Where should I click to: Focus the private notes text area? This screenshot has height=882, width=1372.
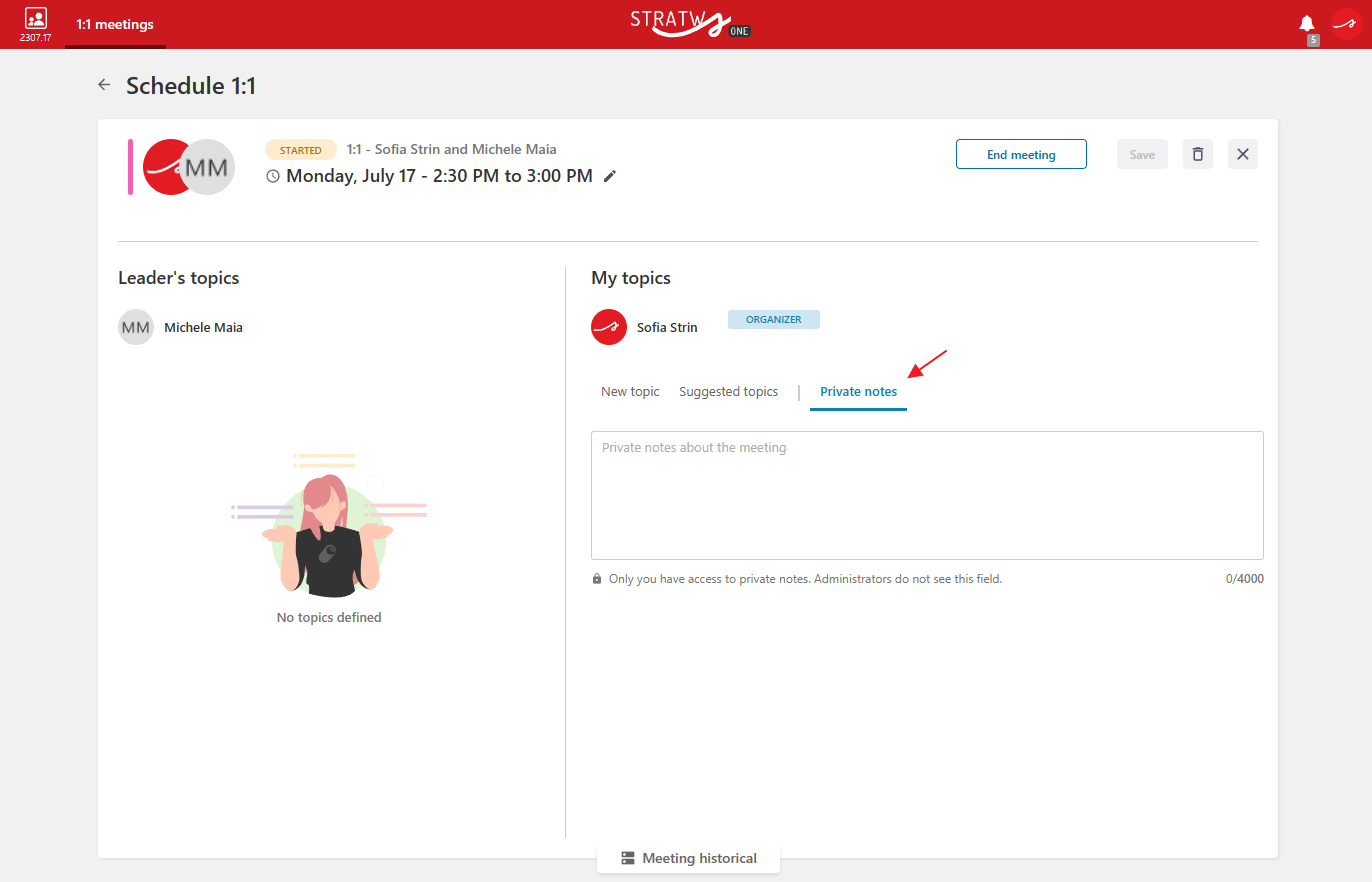click(x=927, y=495)
